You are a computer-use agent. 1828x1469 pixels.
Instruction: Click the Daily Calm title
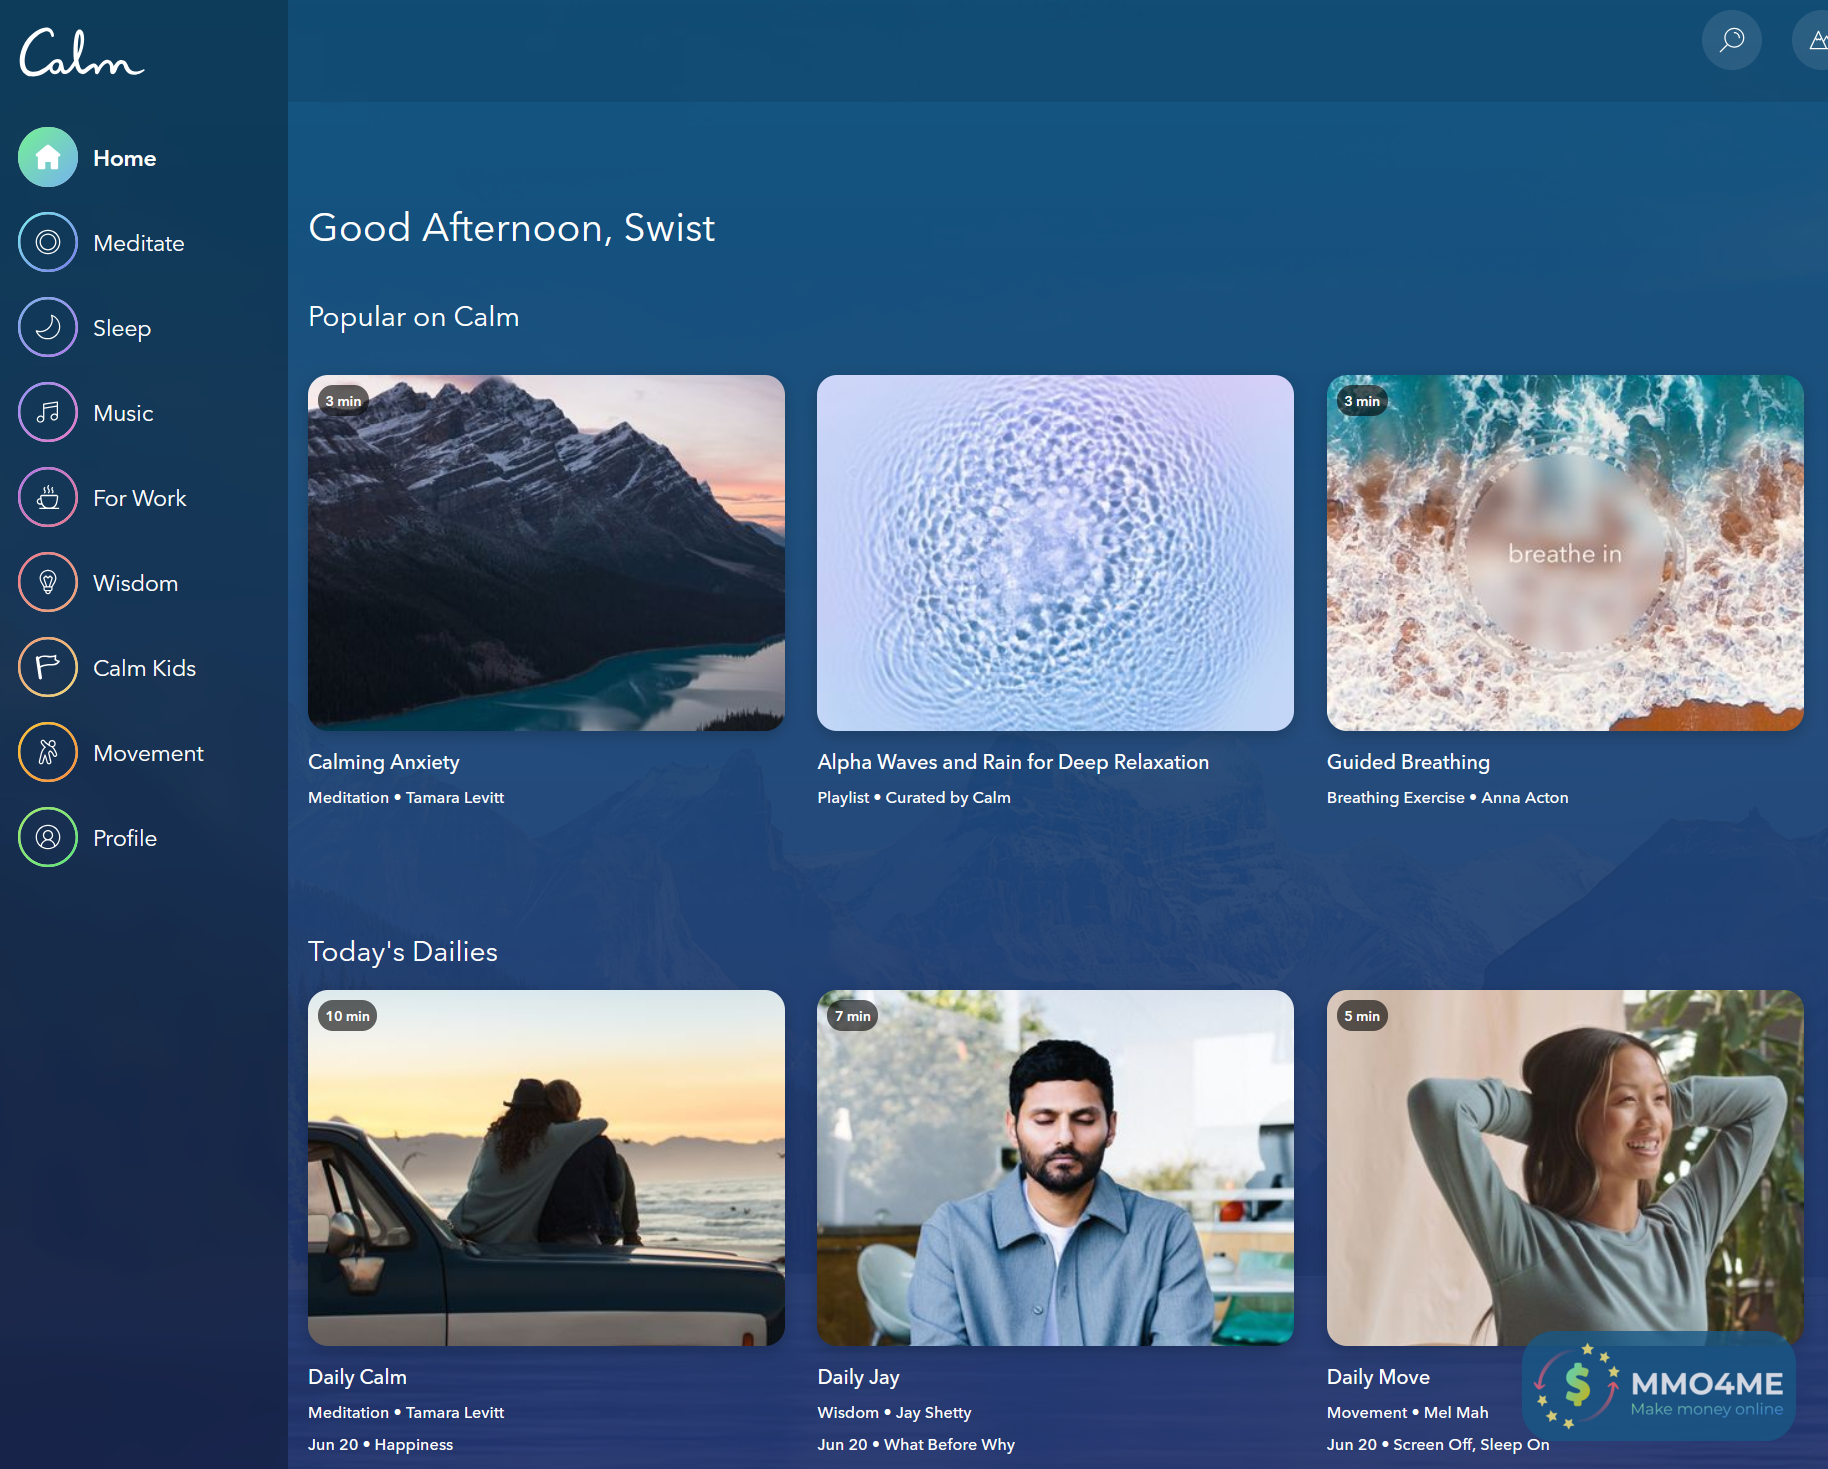point(357,1377)
